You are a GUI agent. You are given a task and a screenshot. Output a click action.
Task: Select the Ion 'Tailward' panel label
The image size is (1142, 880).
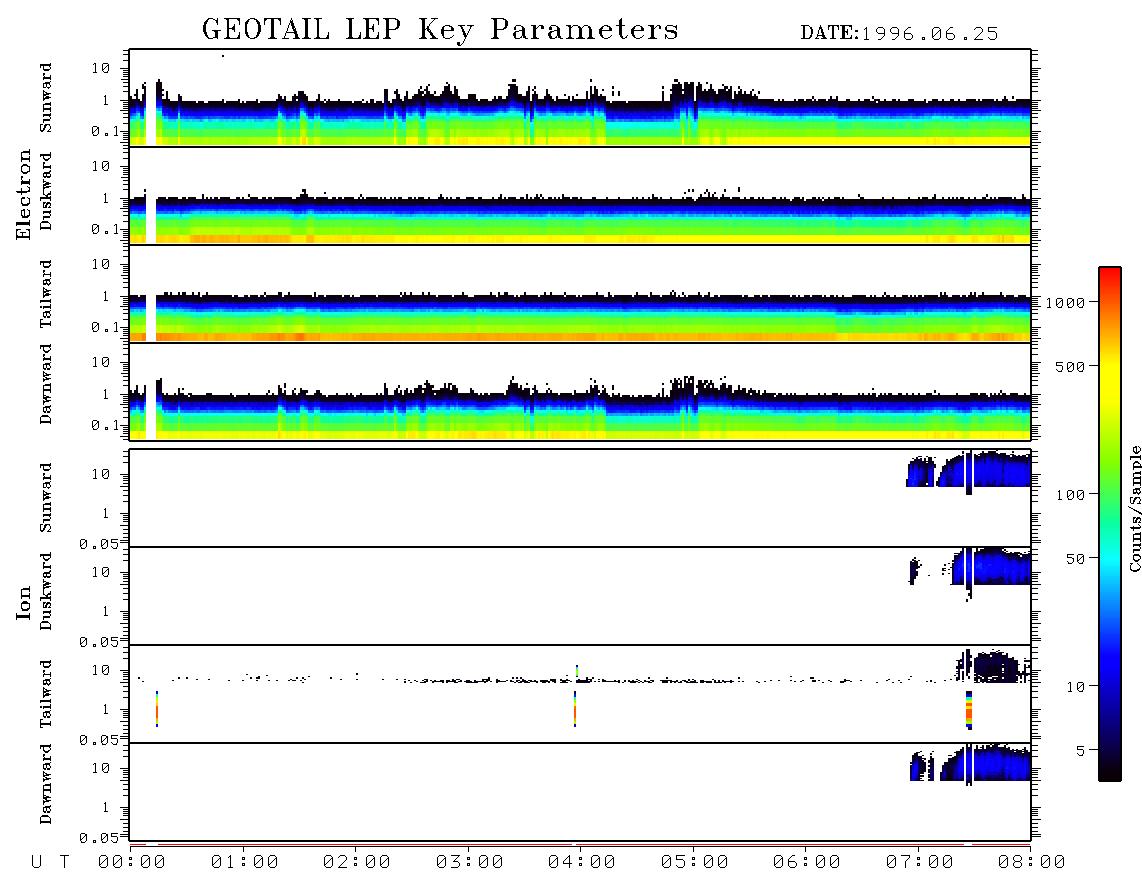46,694
